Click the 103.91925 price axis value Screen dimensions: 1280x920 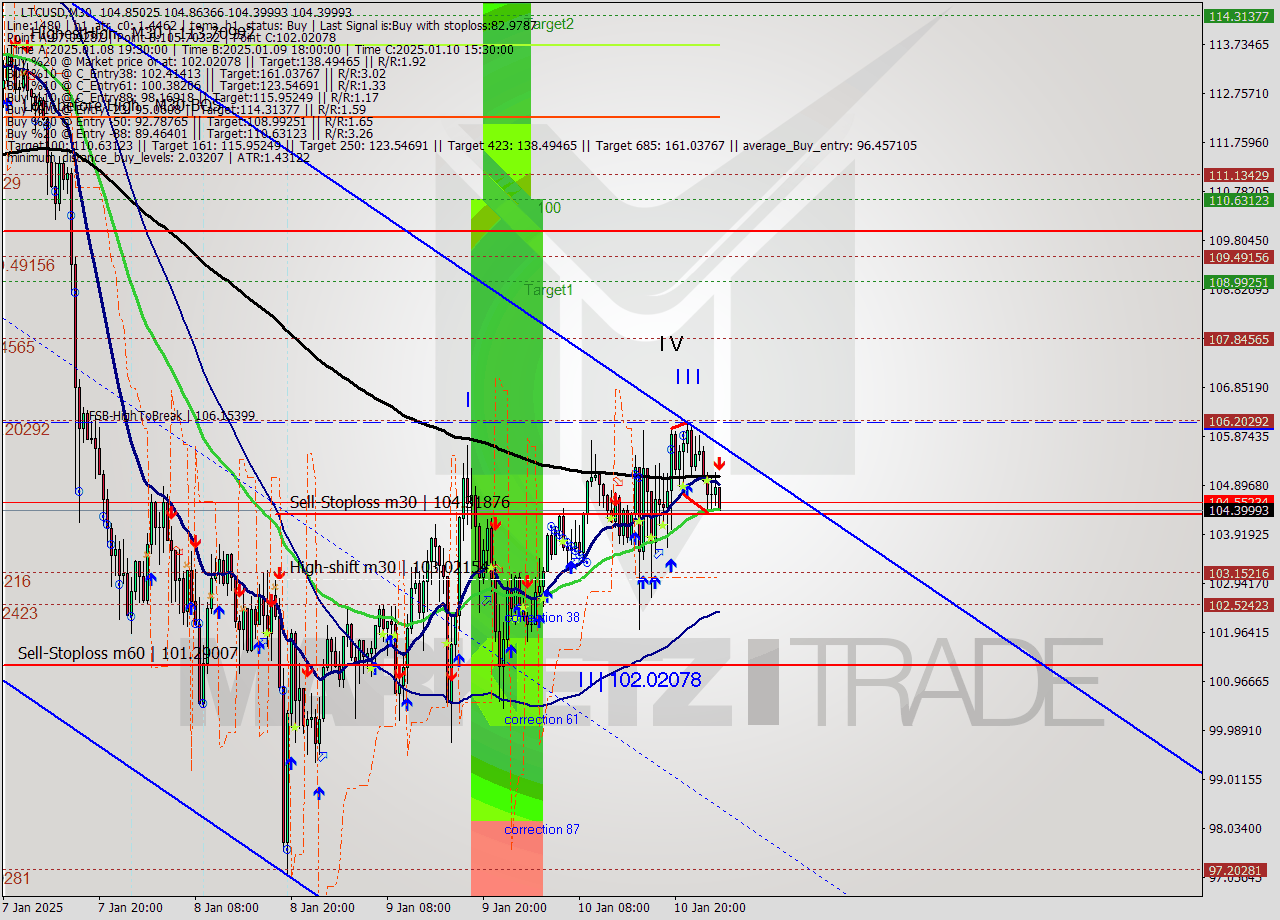point(1239,534)
